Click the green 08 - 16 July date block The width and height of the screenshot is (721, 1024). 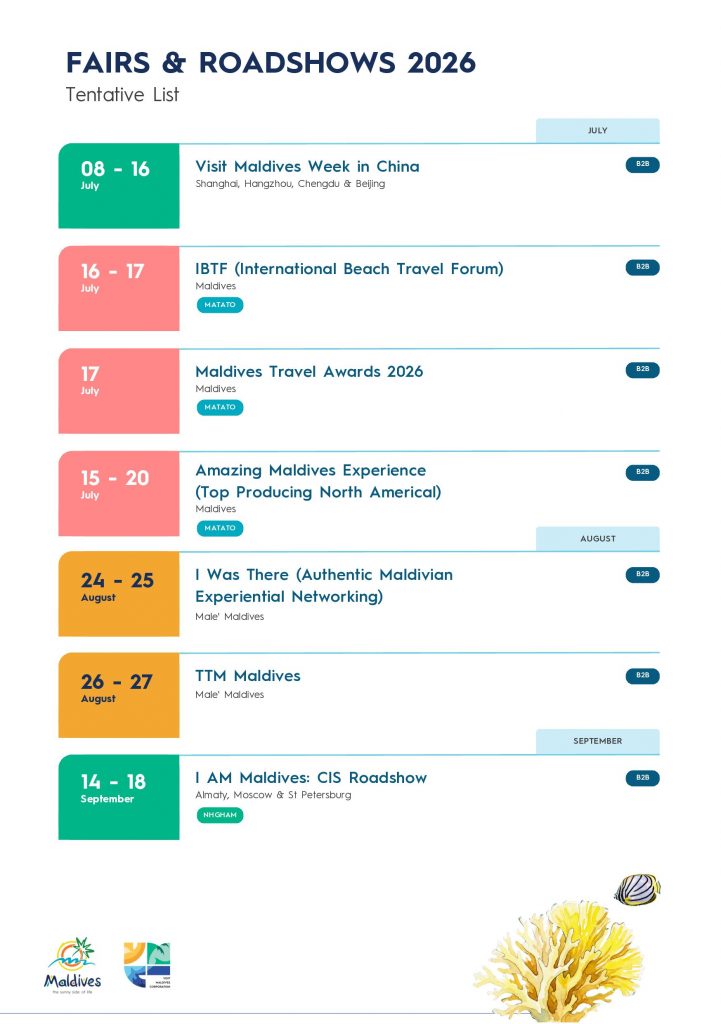pyautogui.click(x=118, y=186)
